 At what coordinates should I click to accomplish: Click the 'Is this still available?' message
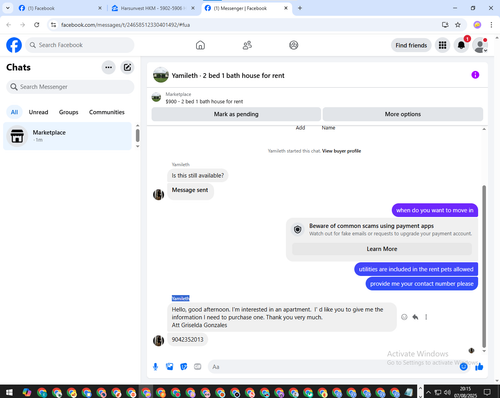(x=198, y=175)
